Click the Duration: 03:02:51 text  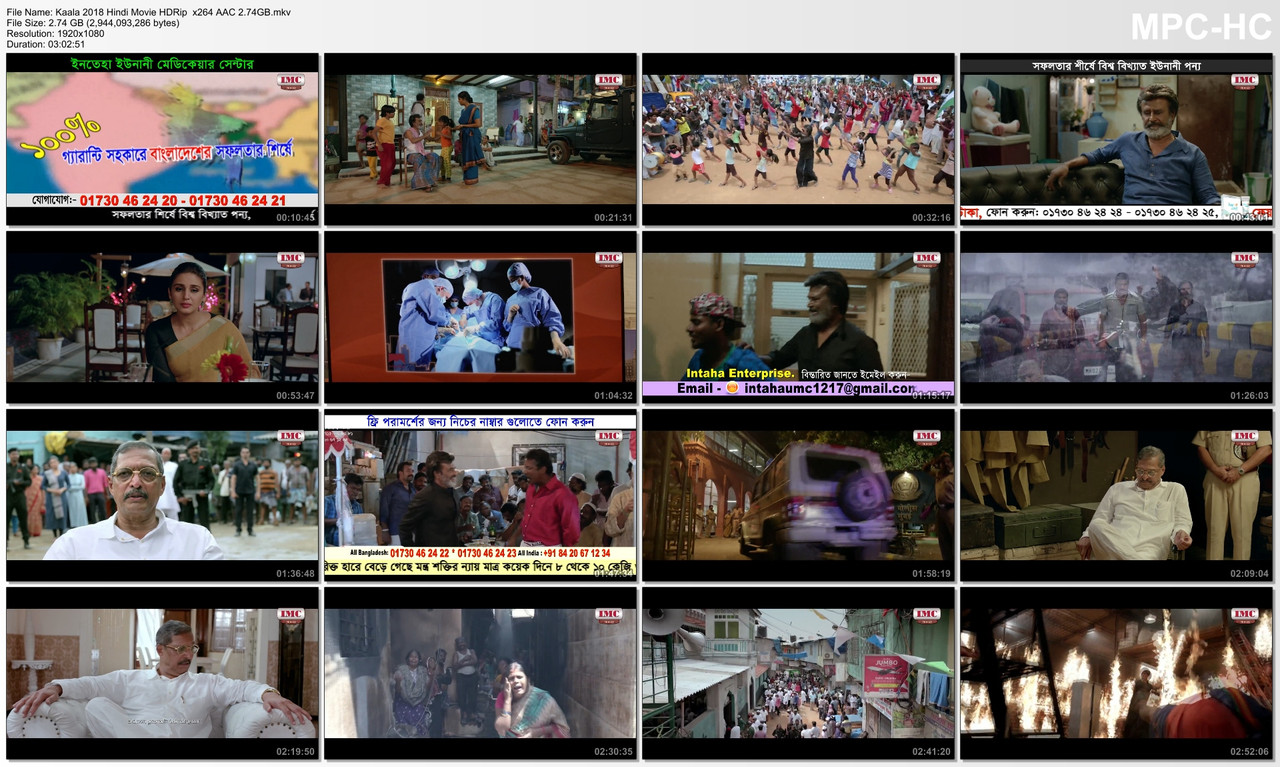pos(46,44)
